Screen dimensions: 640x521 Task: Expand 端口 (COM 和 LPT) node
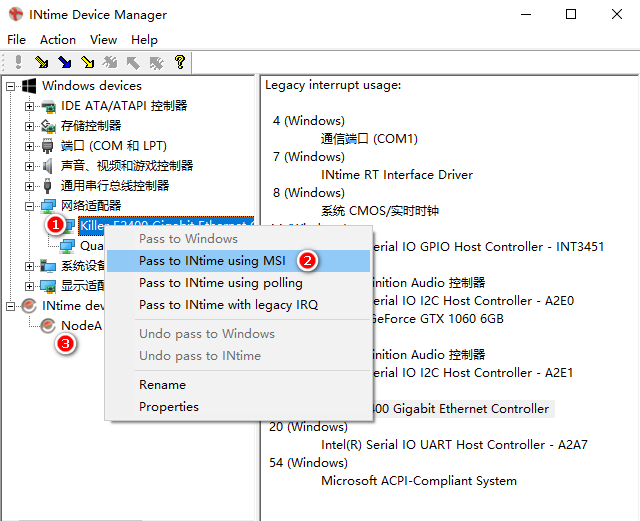pyautogui.click(x=29, y=146)
